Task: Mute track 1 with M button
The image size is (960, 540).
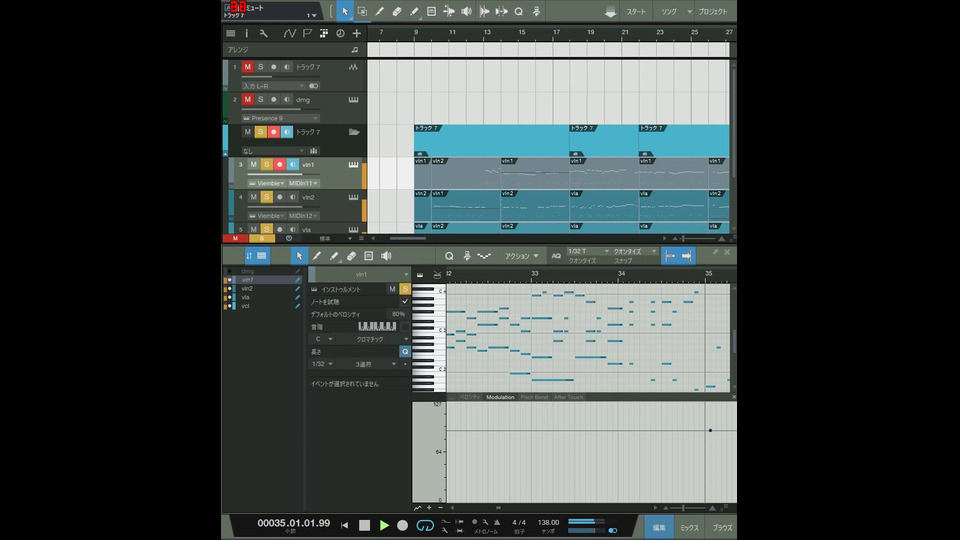Action: [x=247, y=67]
